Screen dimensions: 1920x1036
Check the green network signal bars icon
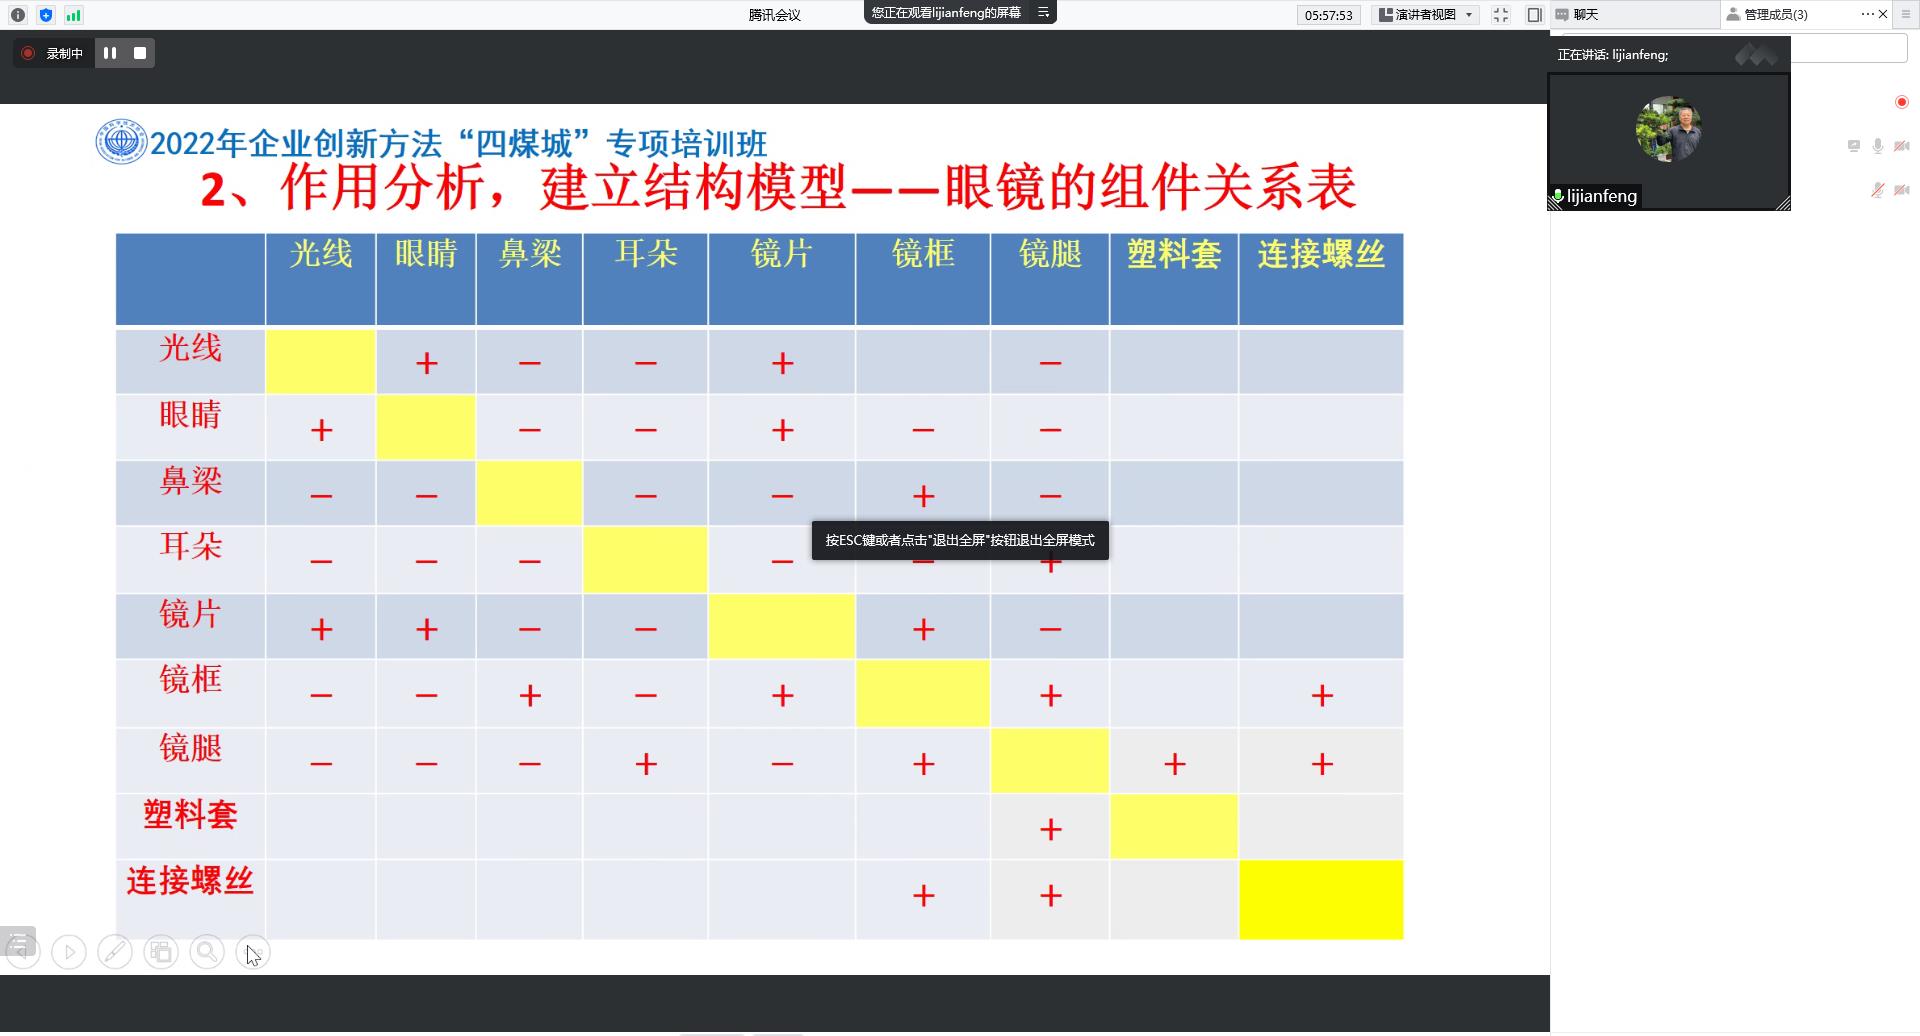point(74,15)
